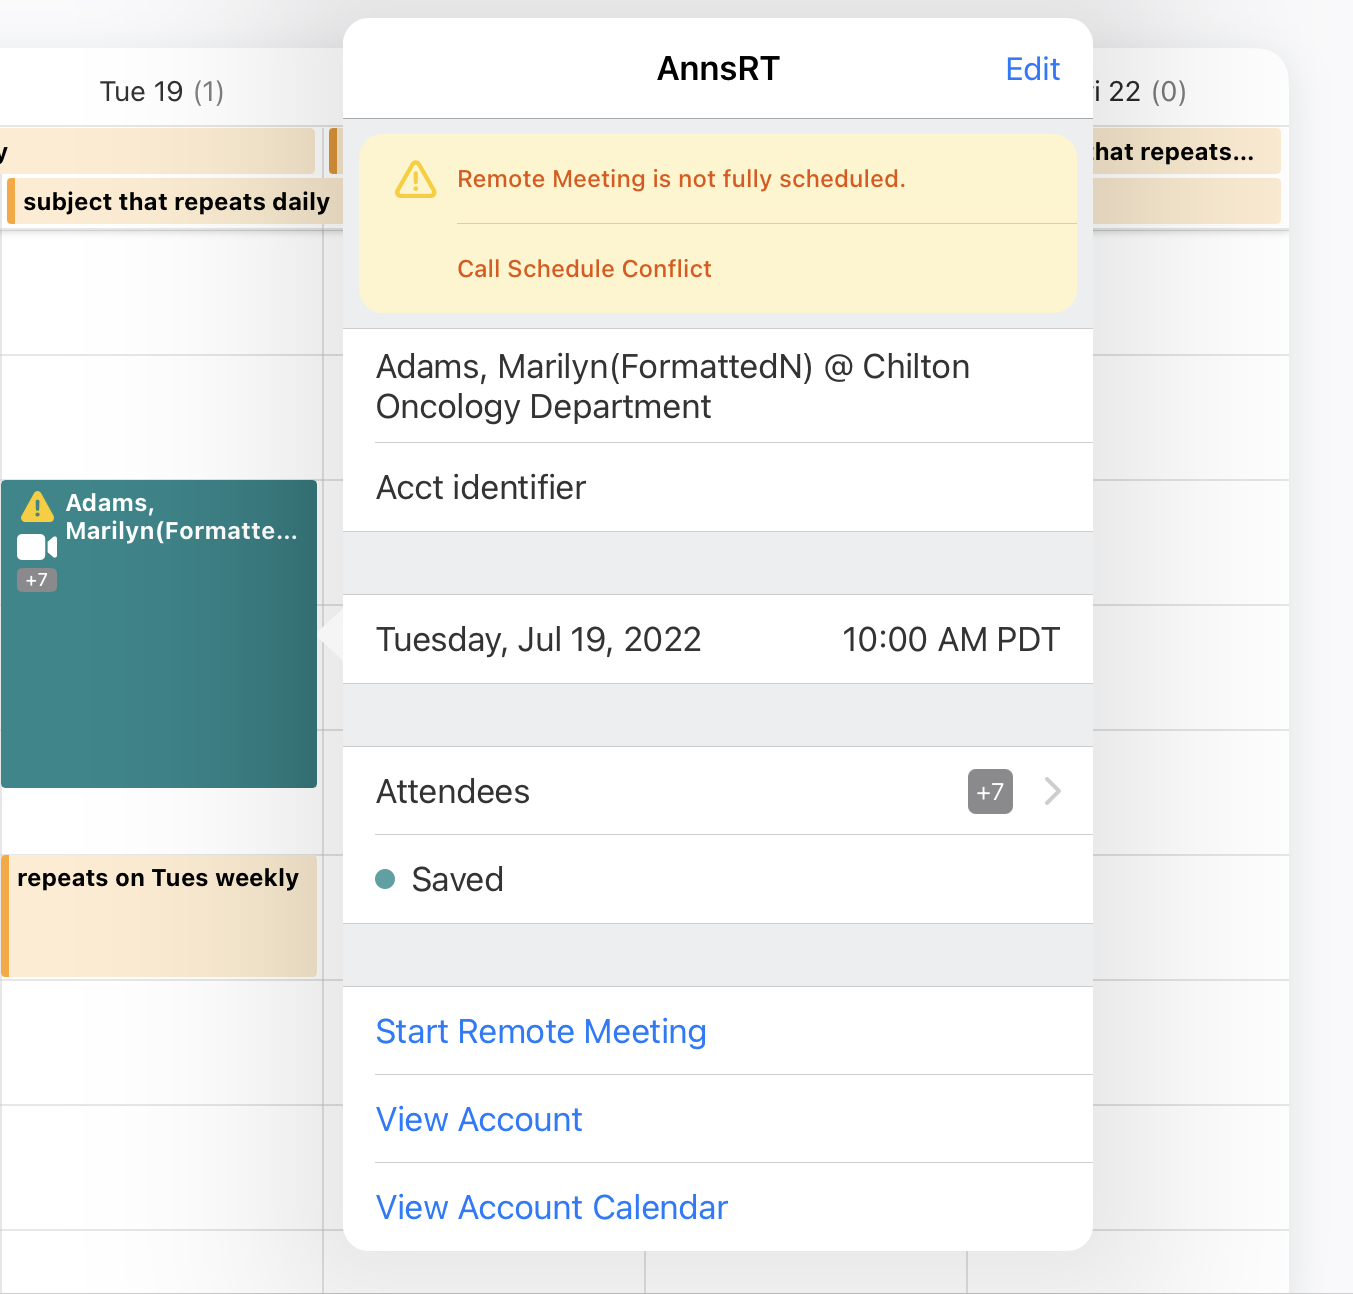Click the warning icon on the teal calendar event
The height and width of the screenshot is (1294, 1353).
pos(37,507)
